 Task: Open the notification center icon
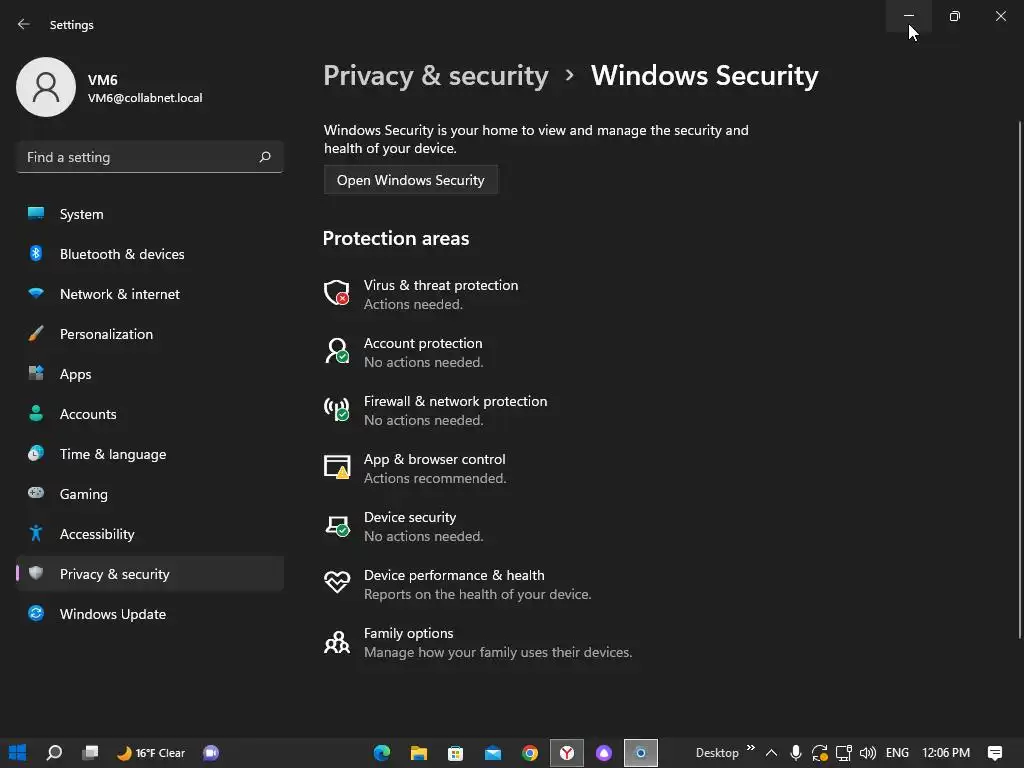995,753
